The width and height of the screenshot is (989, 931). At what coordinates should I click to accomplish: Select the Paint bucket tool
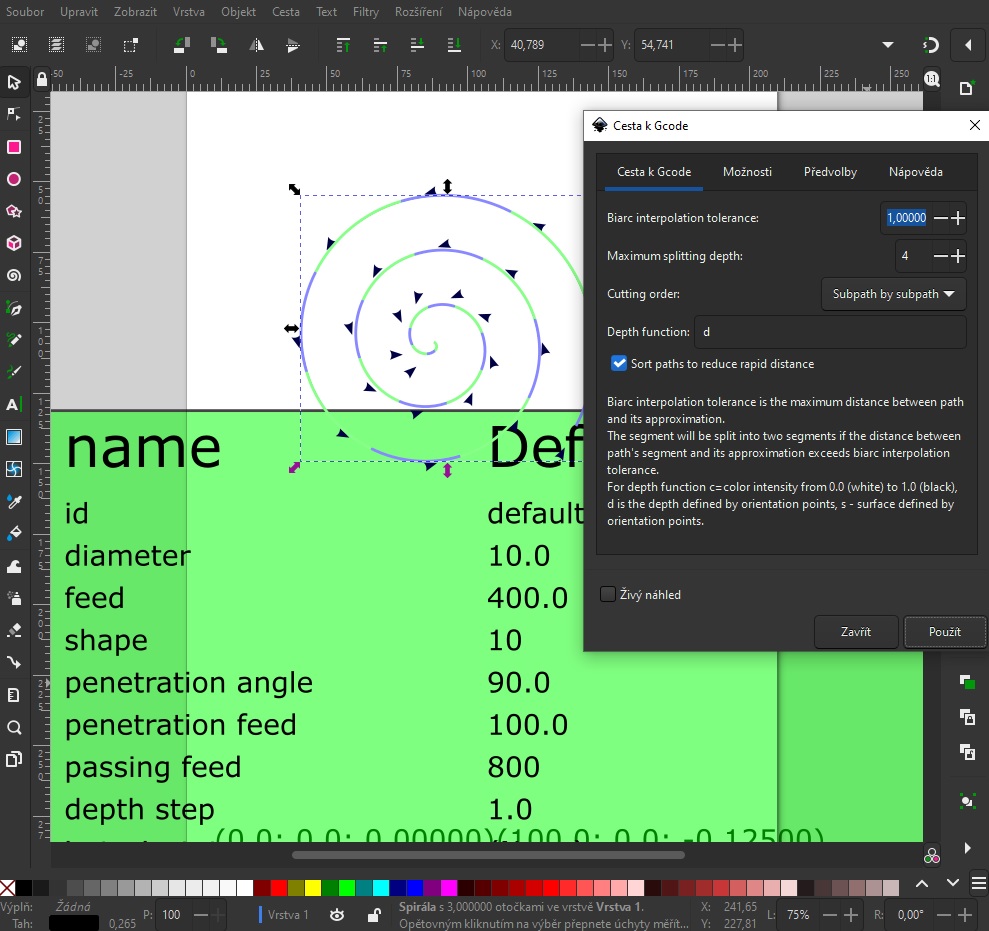(x=14, y=534)
